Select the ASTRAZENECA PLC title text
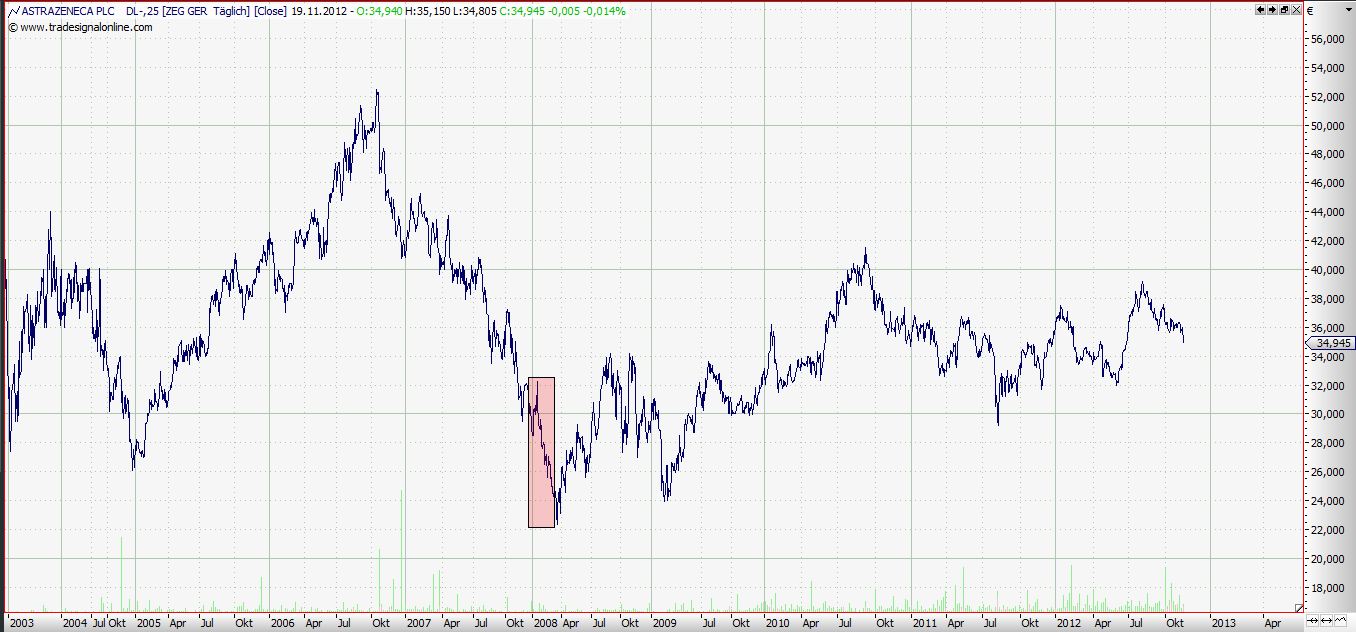The width and height of the screenshot is (1356, 632). click(66, 11)
